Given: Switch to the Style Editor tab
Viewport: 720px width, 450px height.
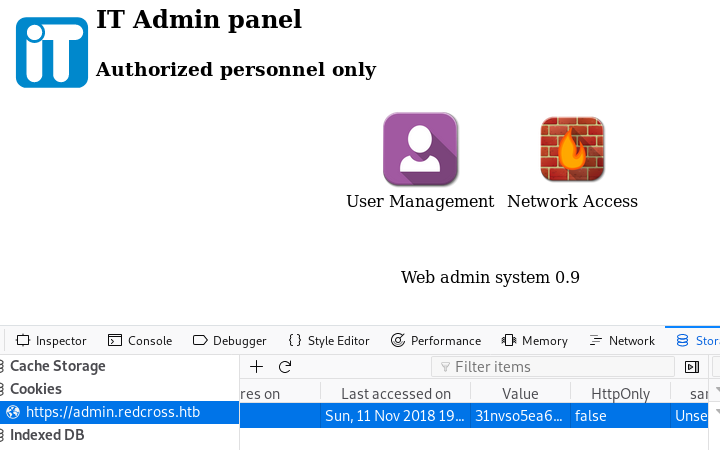Looking at the screenshot, I should pos(328,341).
